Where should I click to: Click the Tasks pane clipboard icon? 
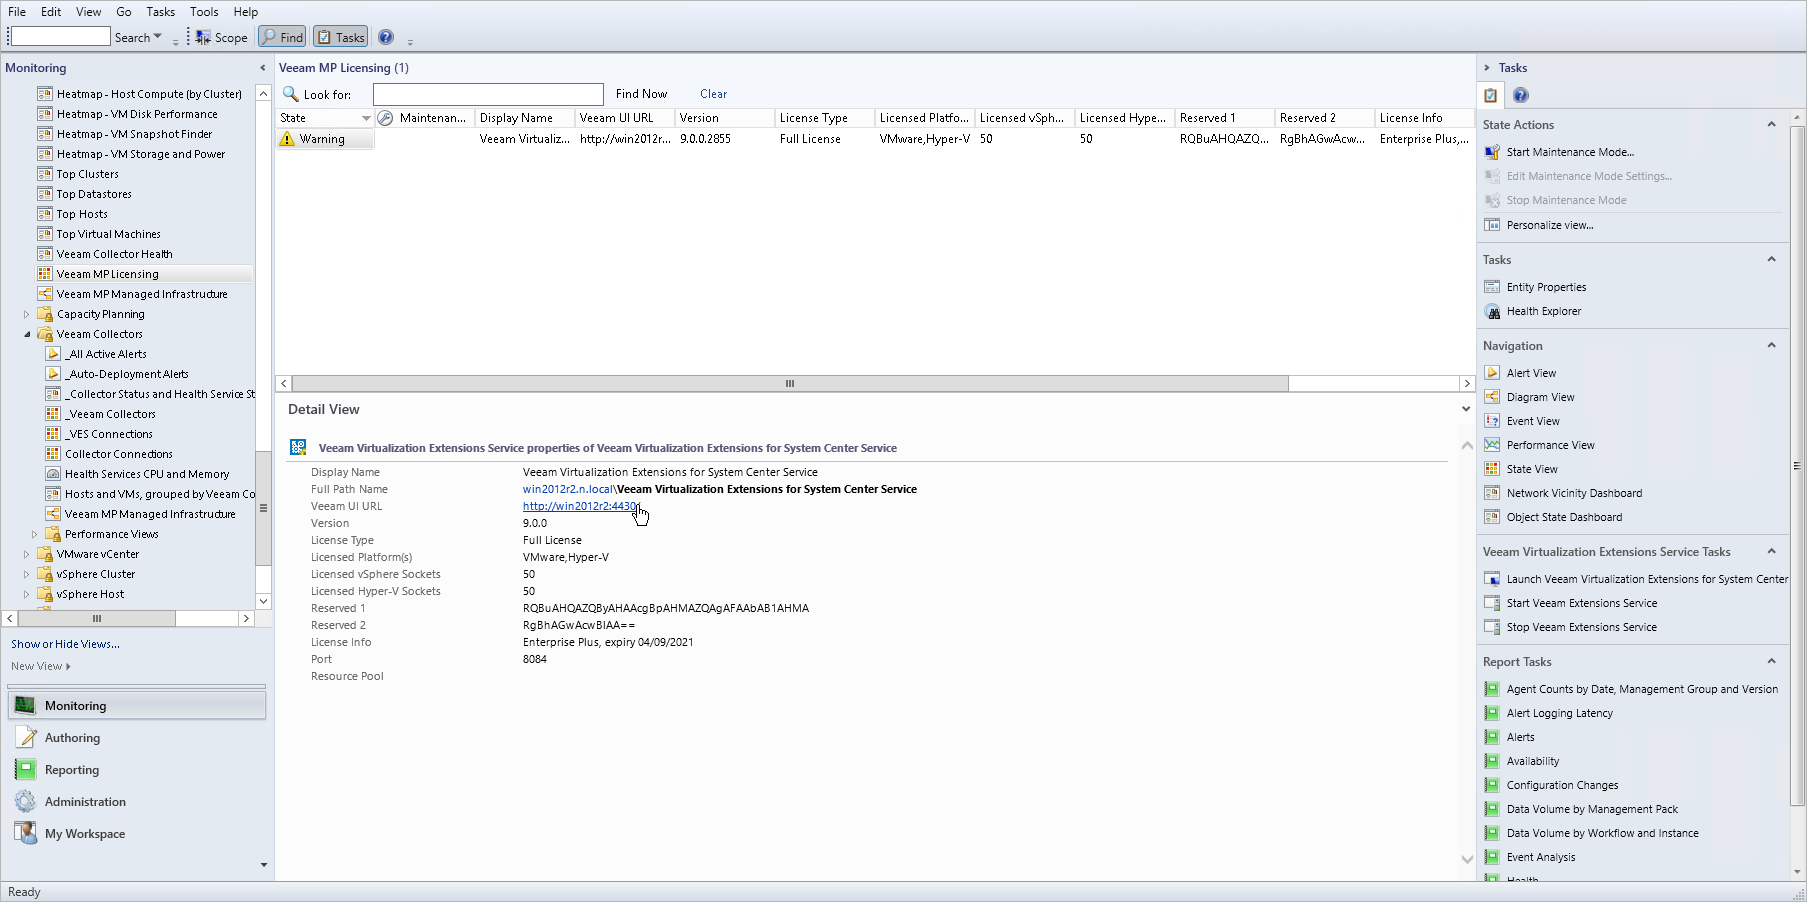coord(1491,95)
